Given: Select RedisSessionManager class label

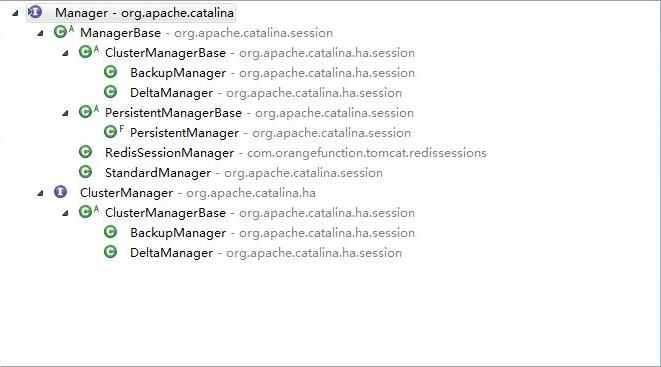Looking at the screenshot, I should pyautogui.click(x=169, y=153).
